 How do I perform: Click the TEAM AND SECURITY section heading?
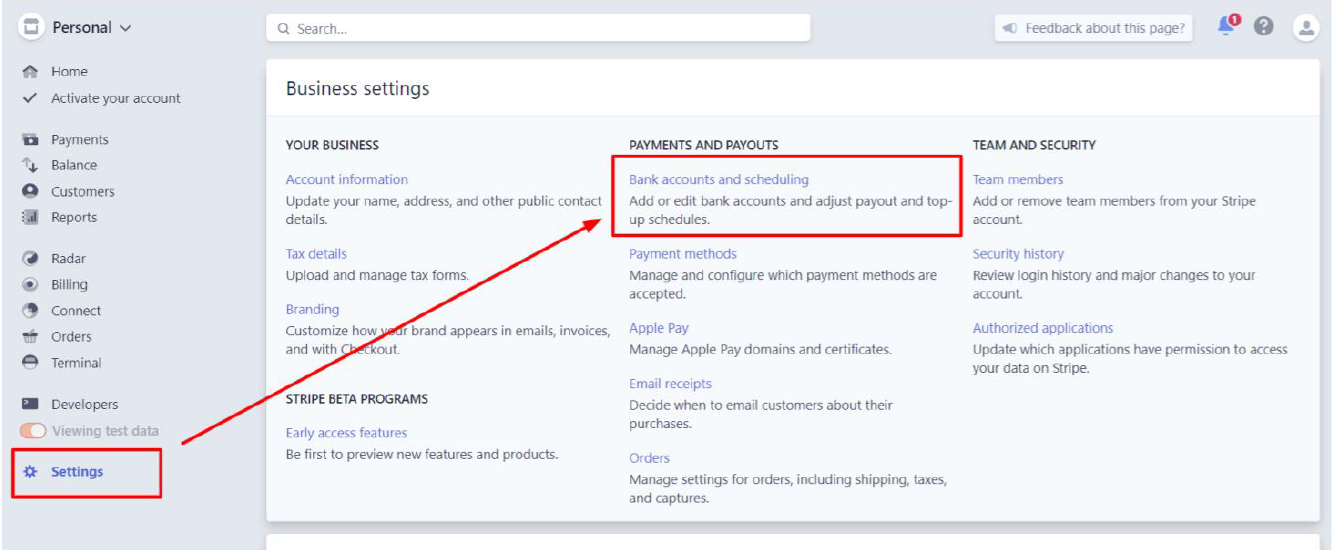pos(1034,145)
